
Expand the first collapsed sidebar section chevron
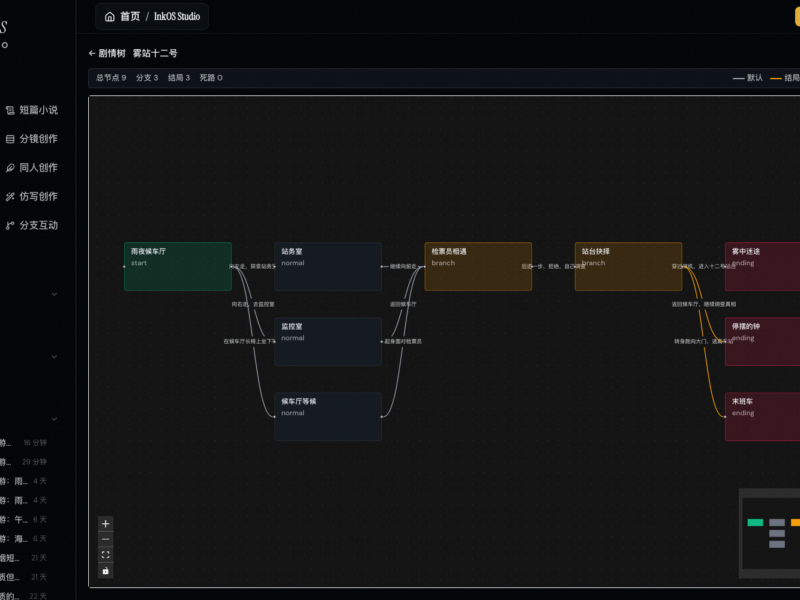pyautogui.click(x=54, y=294)
